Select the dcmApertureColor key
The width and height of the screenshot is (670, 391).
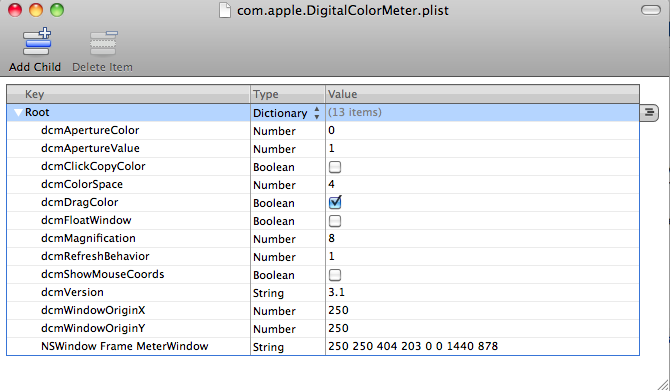point(90,130)
